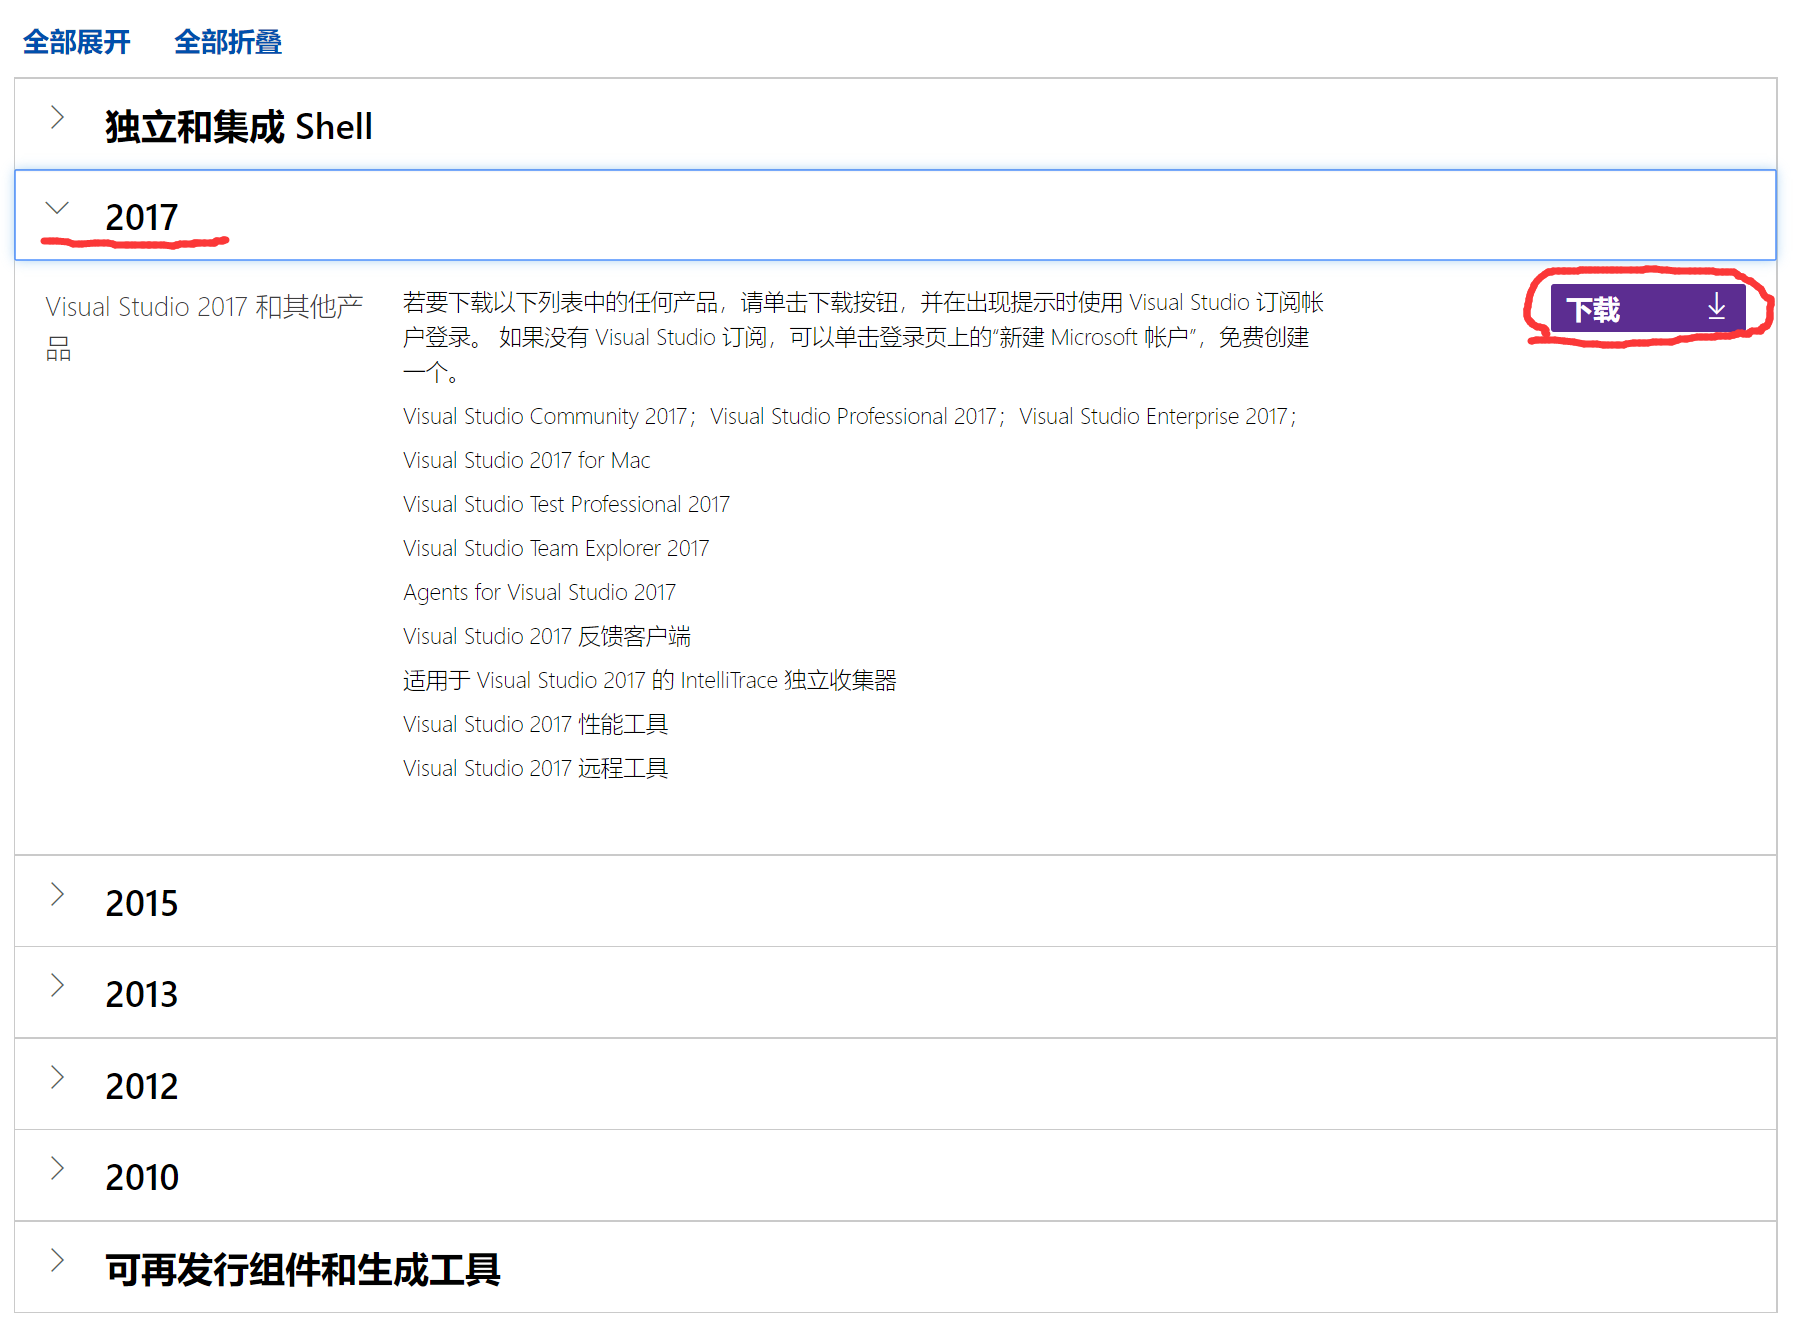
Task: Open the 2013 heading row
Action: pyautogui.click(x=141, y=995)
